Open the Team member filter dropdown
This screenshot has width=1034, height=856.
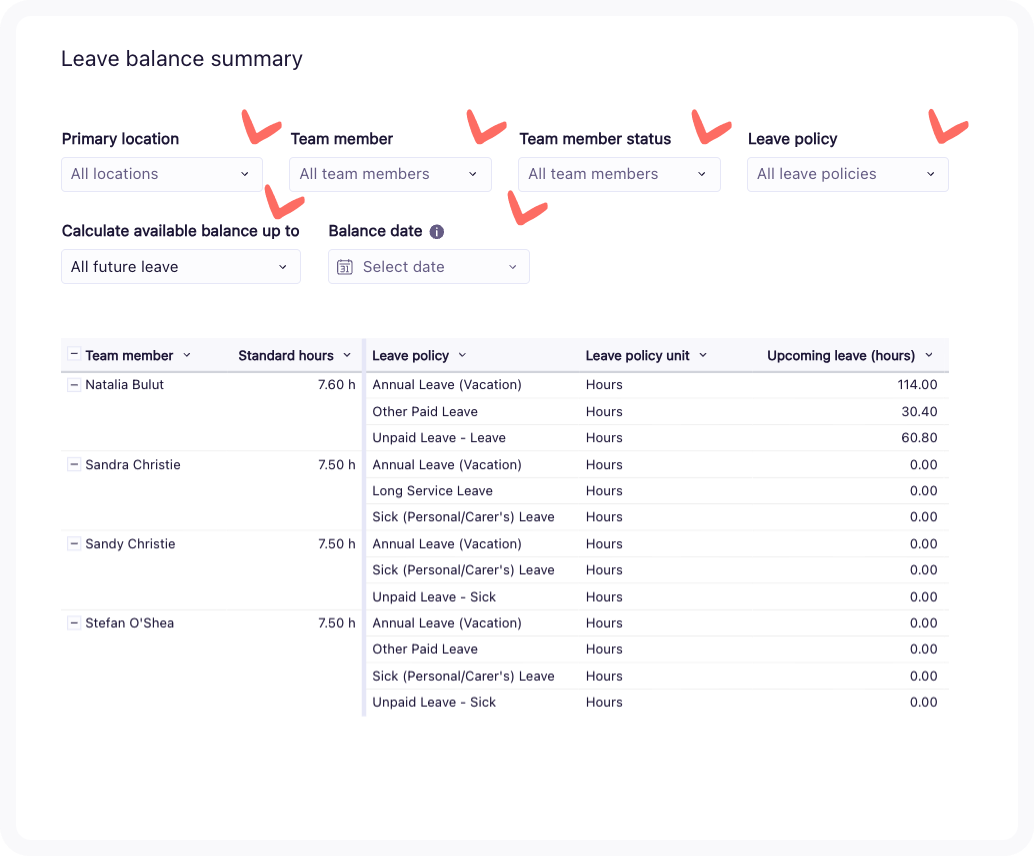tap(390, 174)
